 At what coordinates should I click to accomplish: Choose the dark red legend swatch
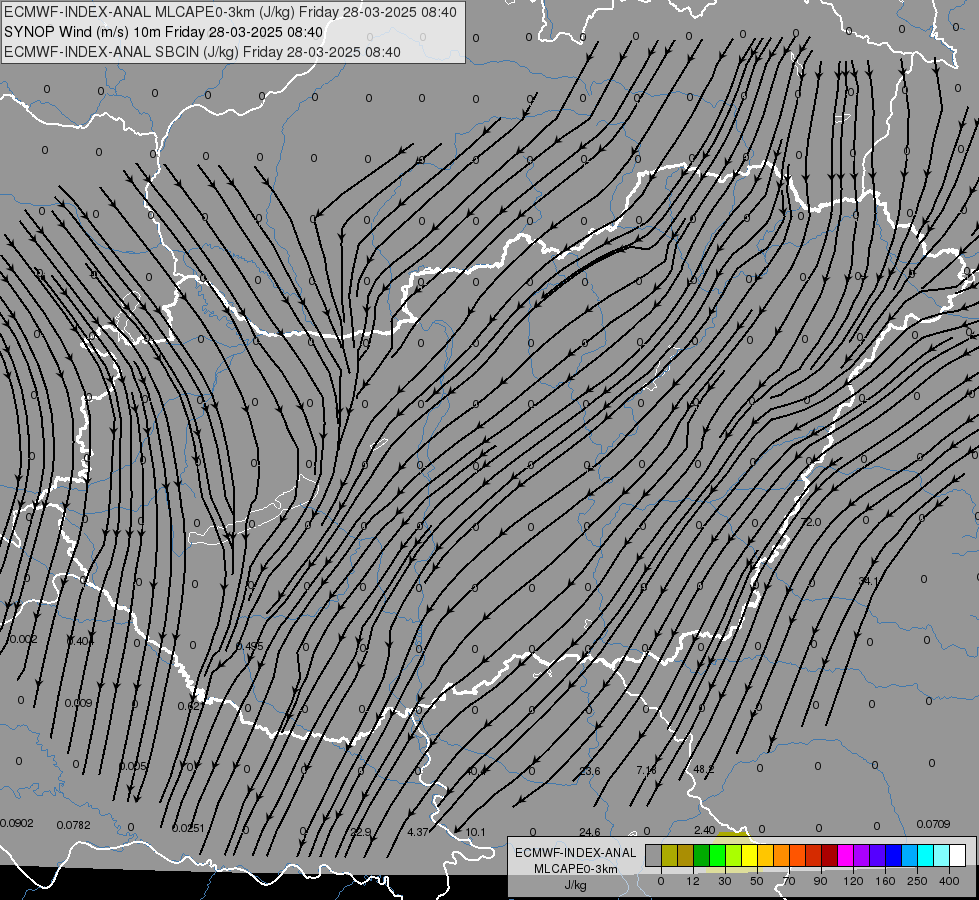[830, 855]
